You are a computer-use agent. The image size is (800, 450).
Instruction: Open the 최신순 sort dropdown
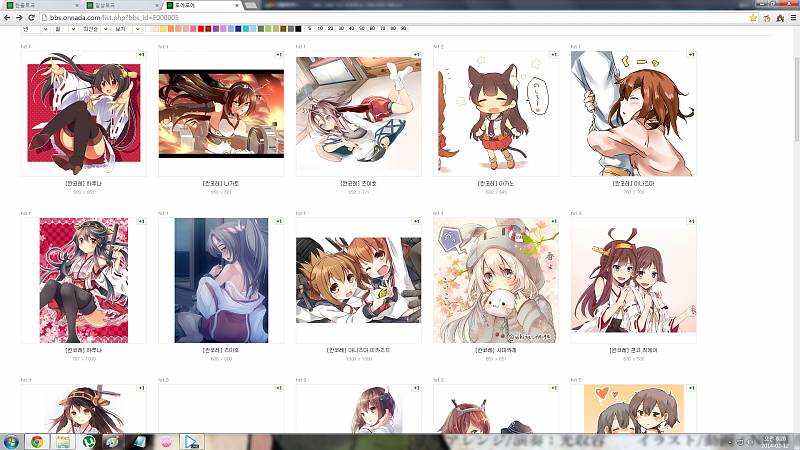coord(93,29)
